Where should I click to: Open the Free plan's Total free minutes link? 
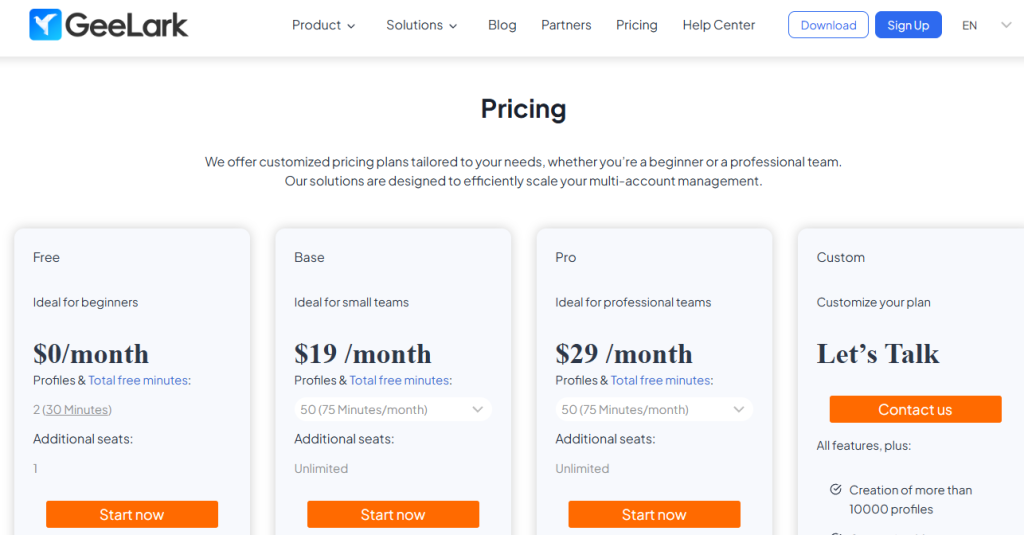(138, 380)
